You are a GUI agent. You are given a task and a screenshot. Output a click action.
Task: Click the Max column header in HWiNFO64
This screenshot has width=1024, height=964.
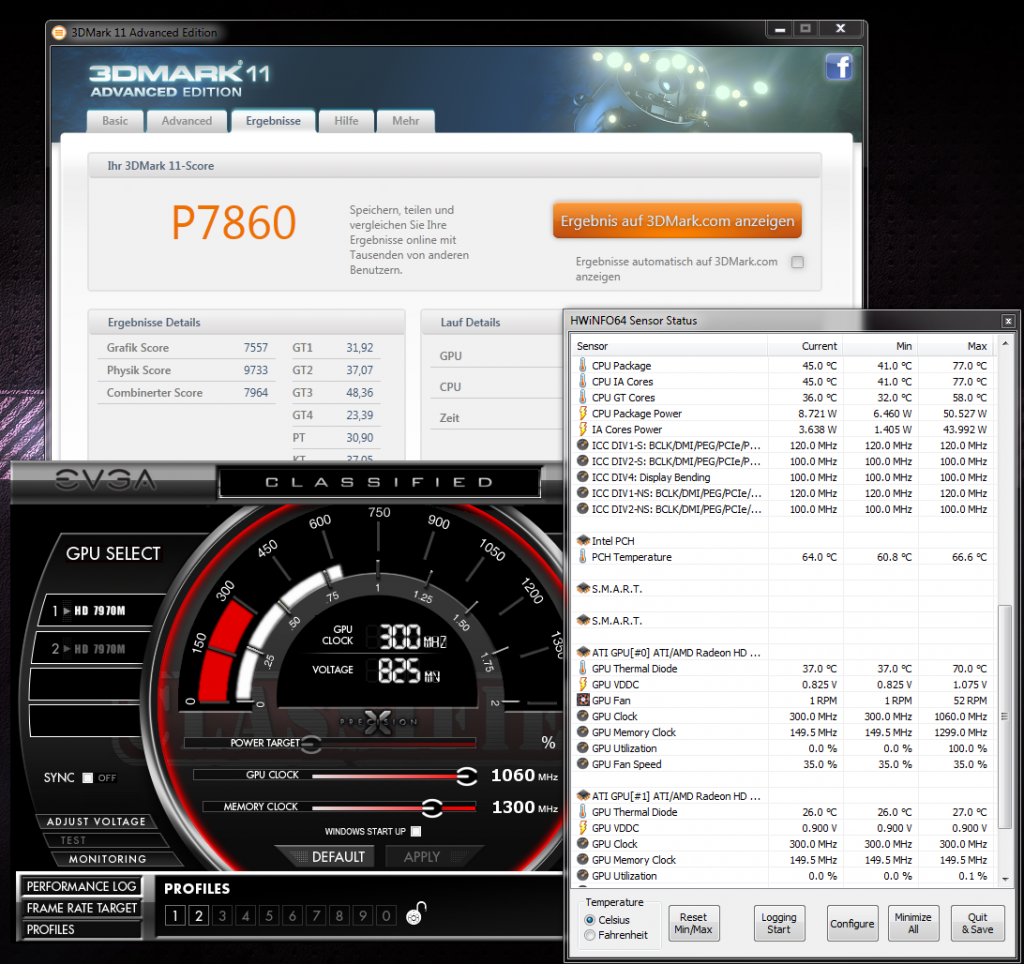[956, 346]
